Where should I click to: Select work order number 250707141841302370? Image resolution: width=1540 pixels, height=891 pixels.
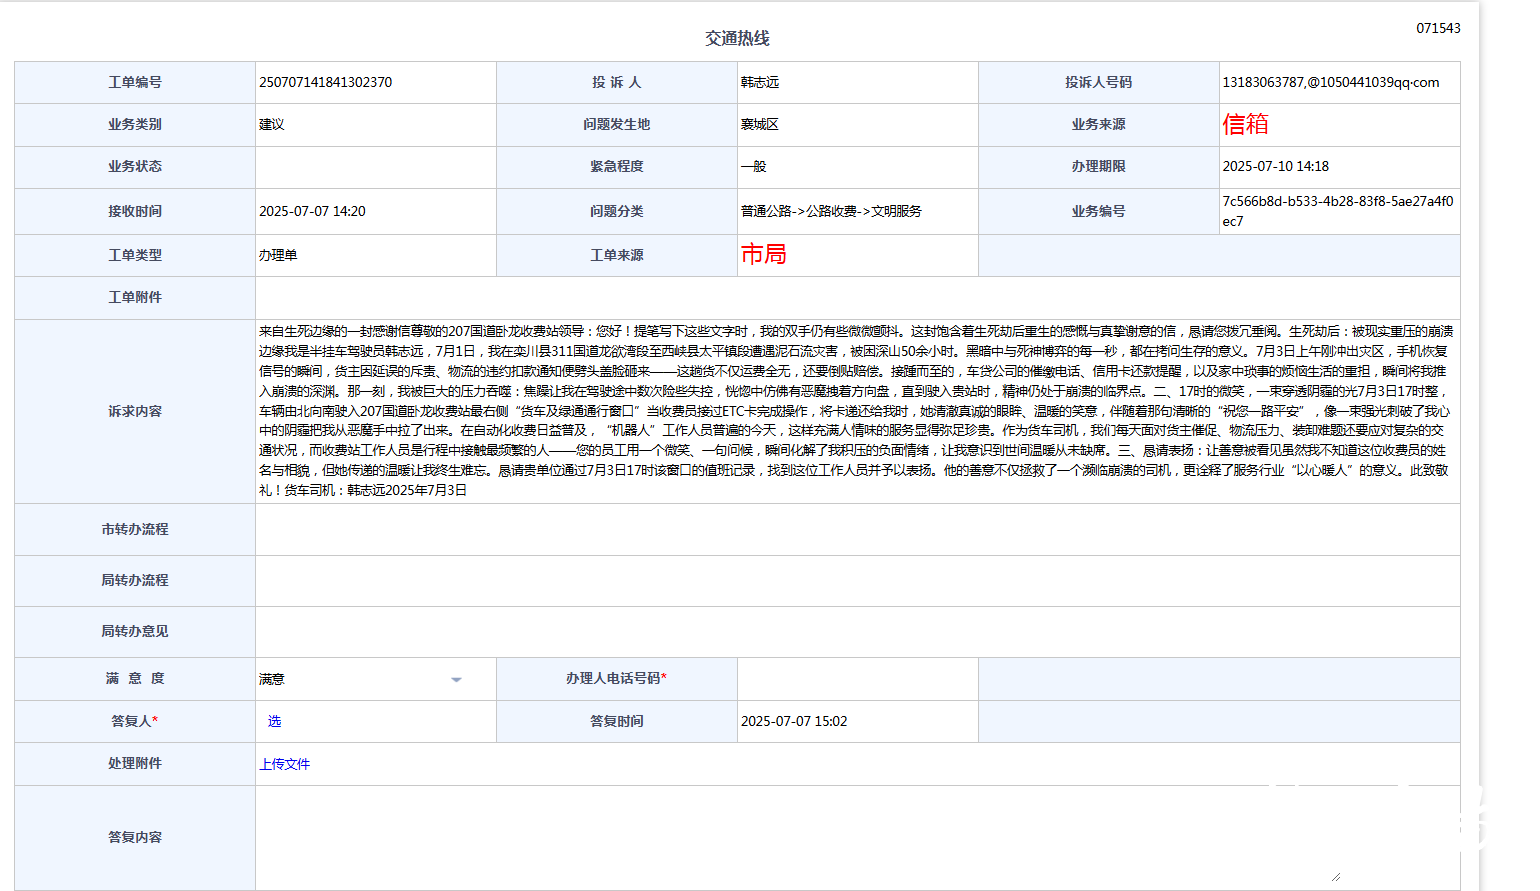coord(325,82)
